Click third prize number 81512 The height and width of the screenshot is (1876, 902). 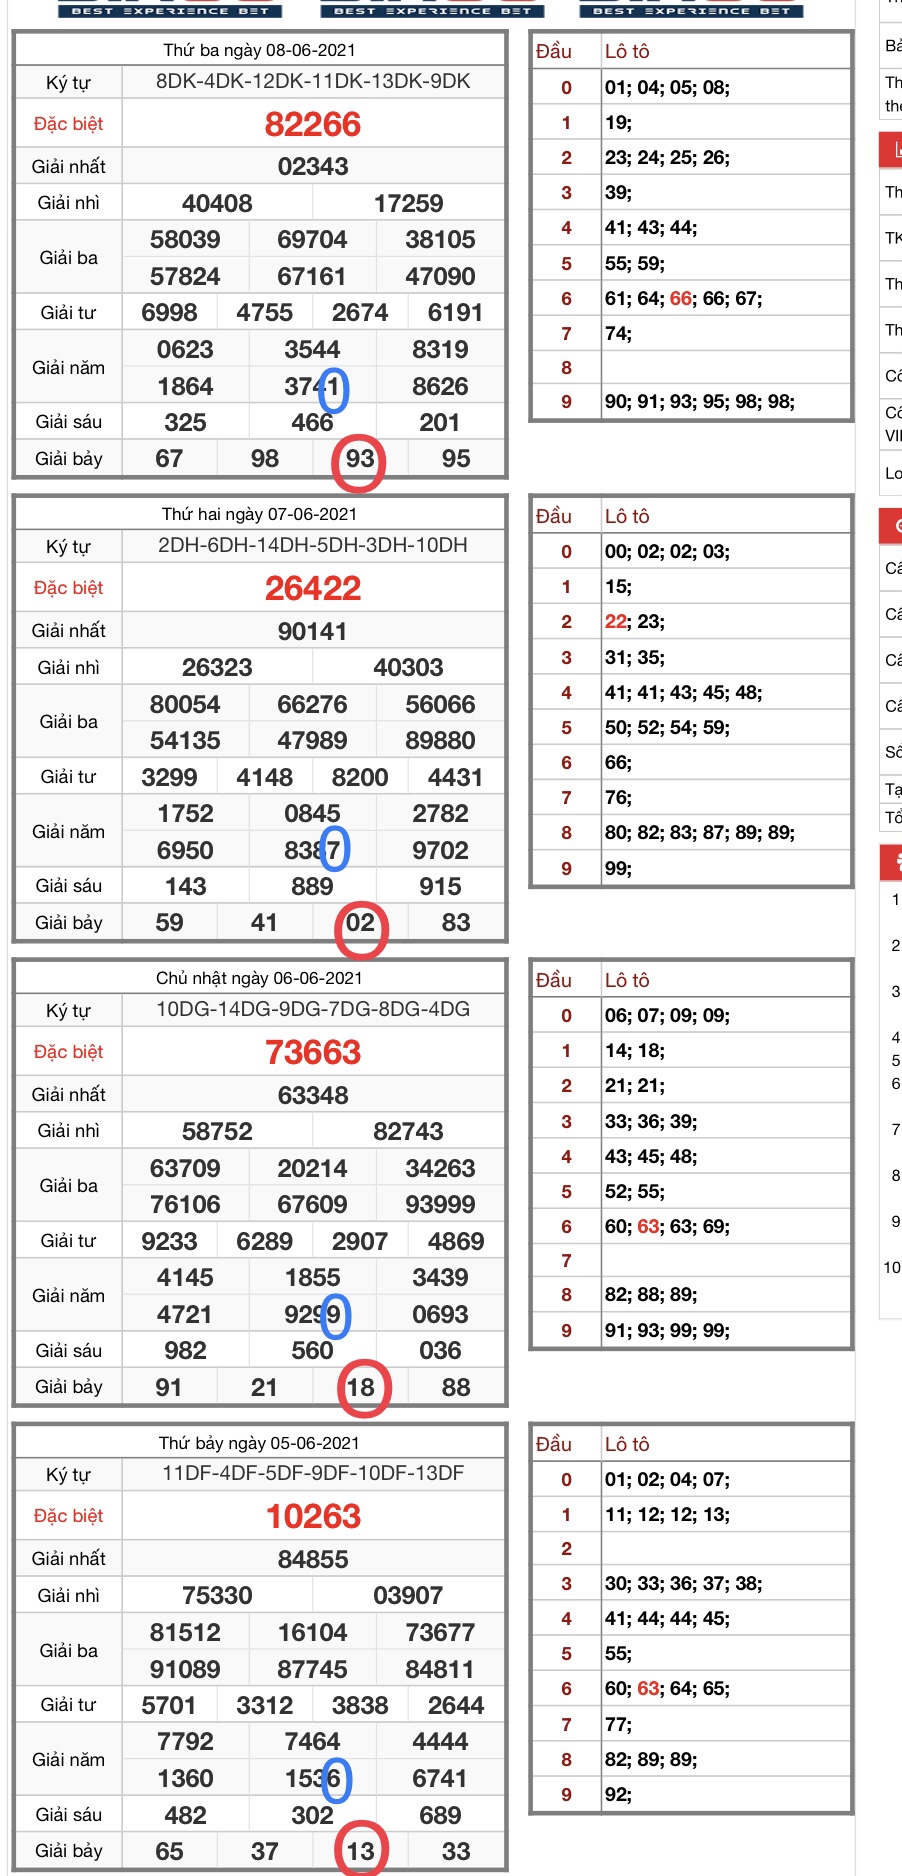point(185,1632)
